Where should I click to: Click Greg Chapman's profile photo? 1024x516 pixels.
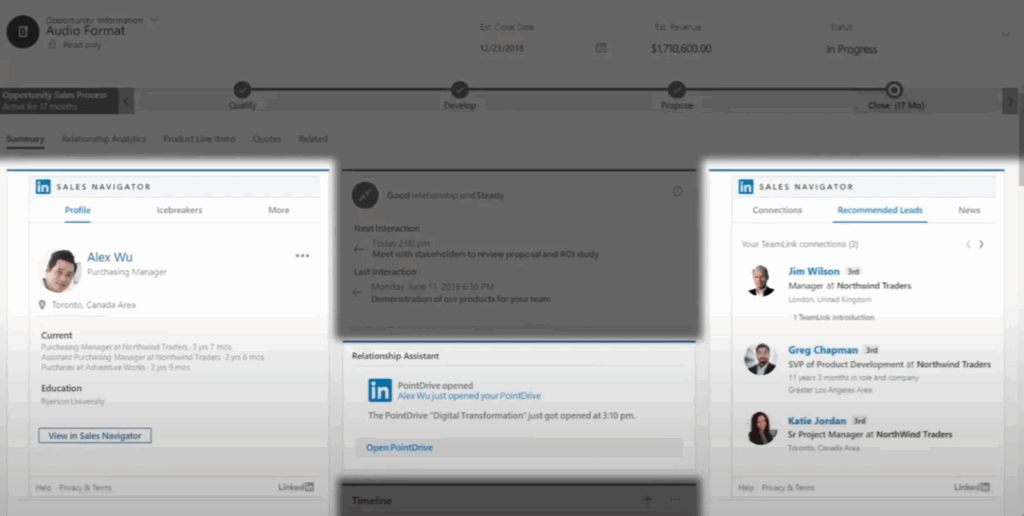(x=761, y=359)
